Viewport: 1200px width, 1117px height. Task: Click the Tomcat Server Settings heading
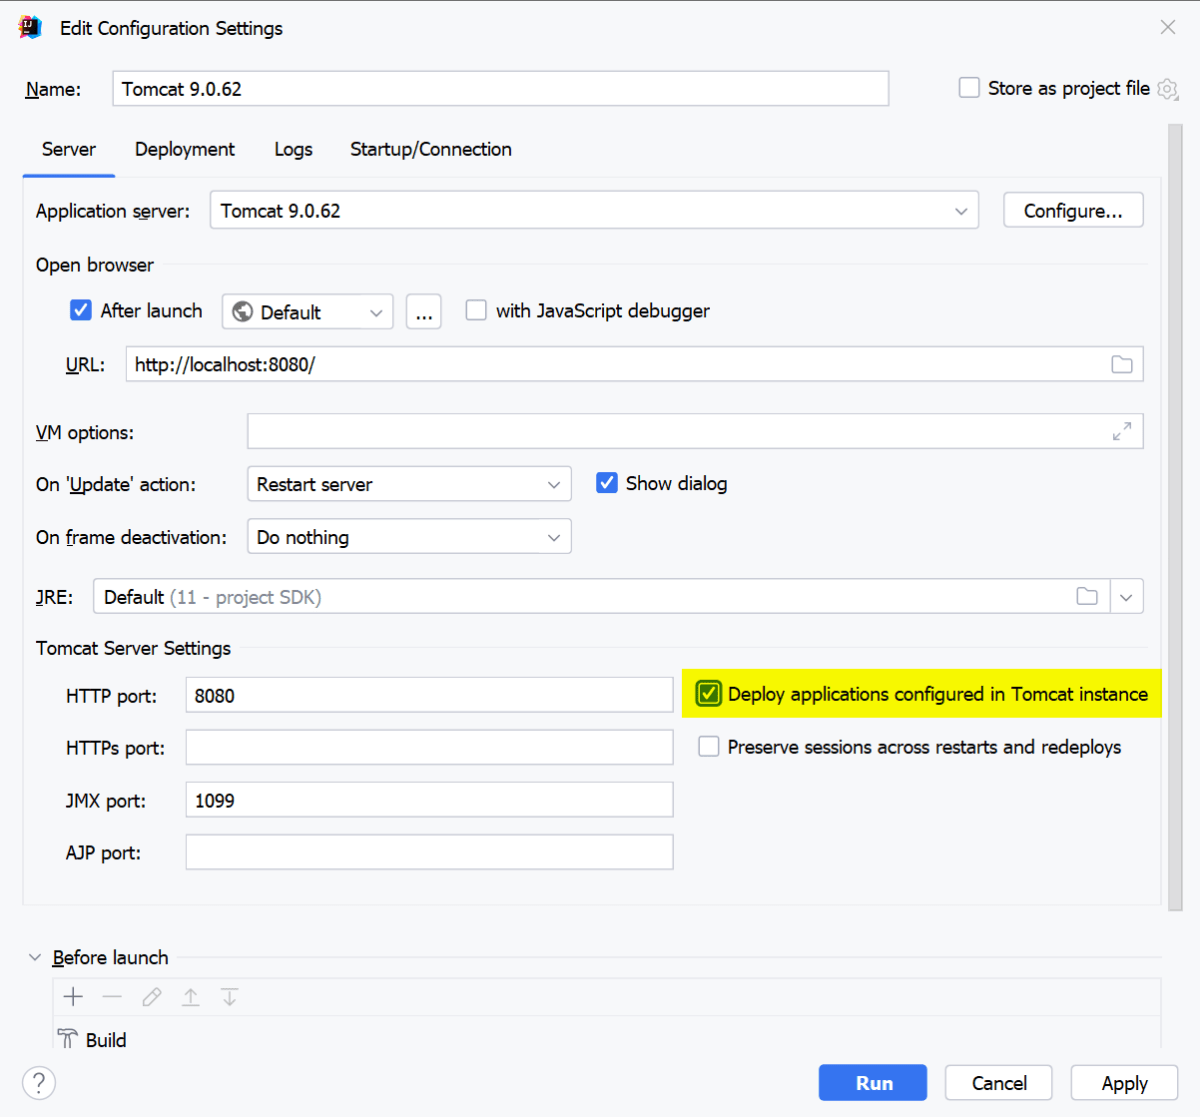(133, 648)
